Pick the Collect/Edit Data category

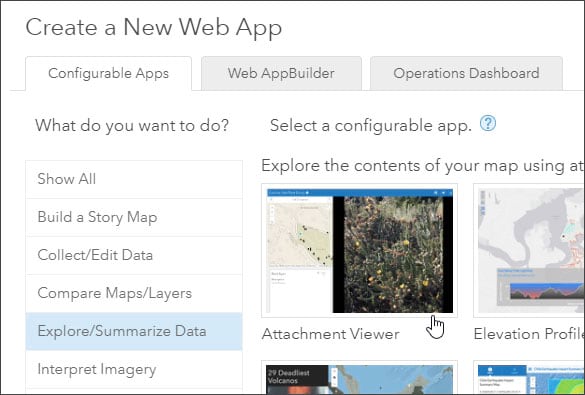point(134,256)
